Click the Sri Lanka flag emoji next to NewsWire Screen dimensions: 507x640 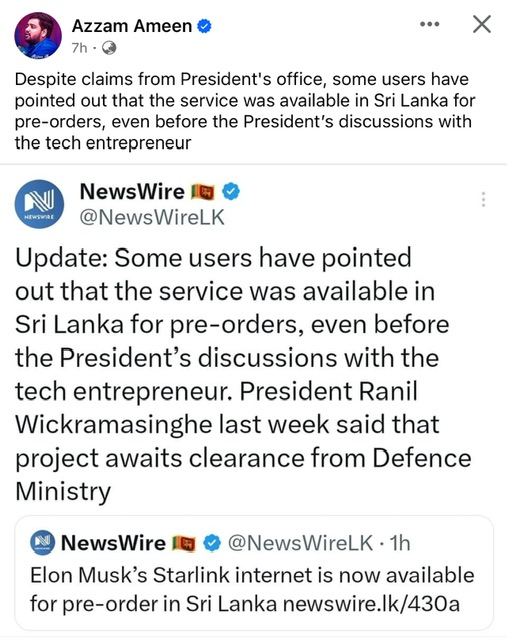pos(202,192)
